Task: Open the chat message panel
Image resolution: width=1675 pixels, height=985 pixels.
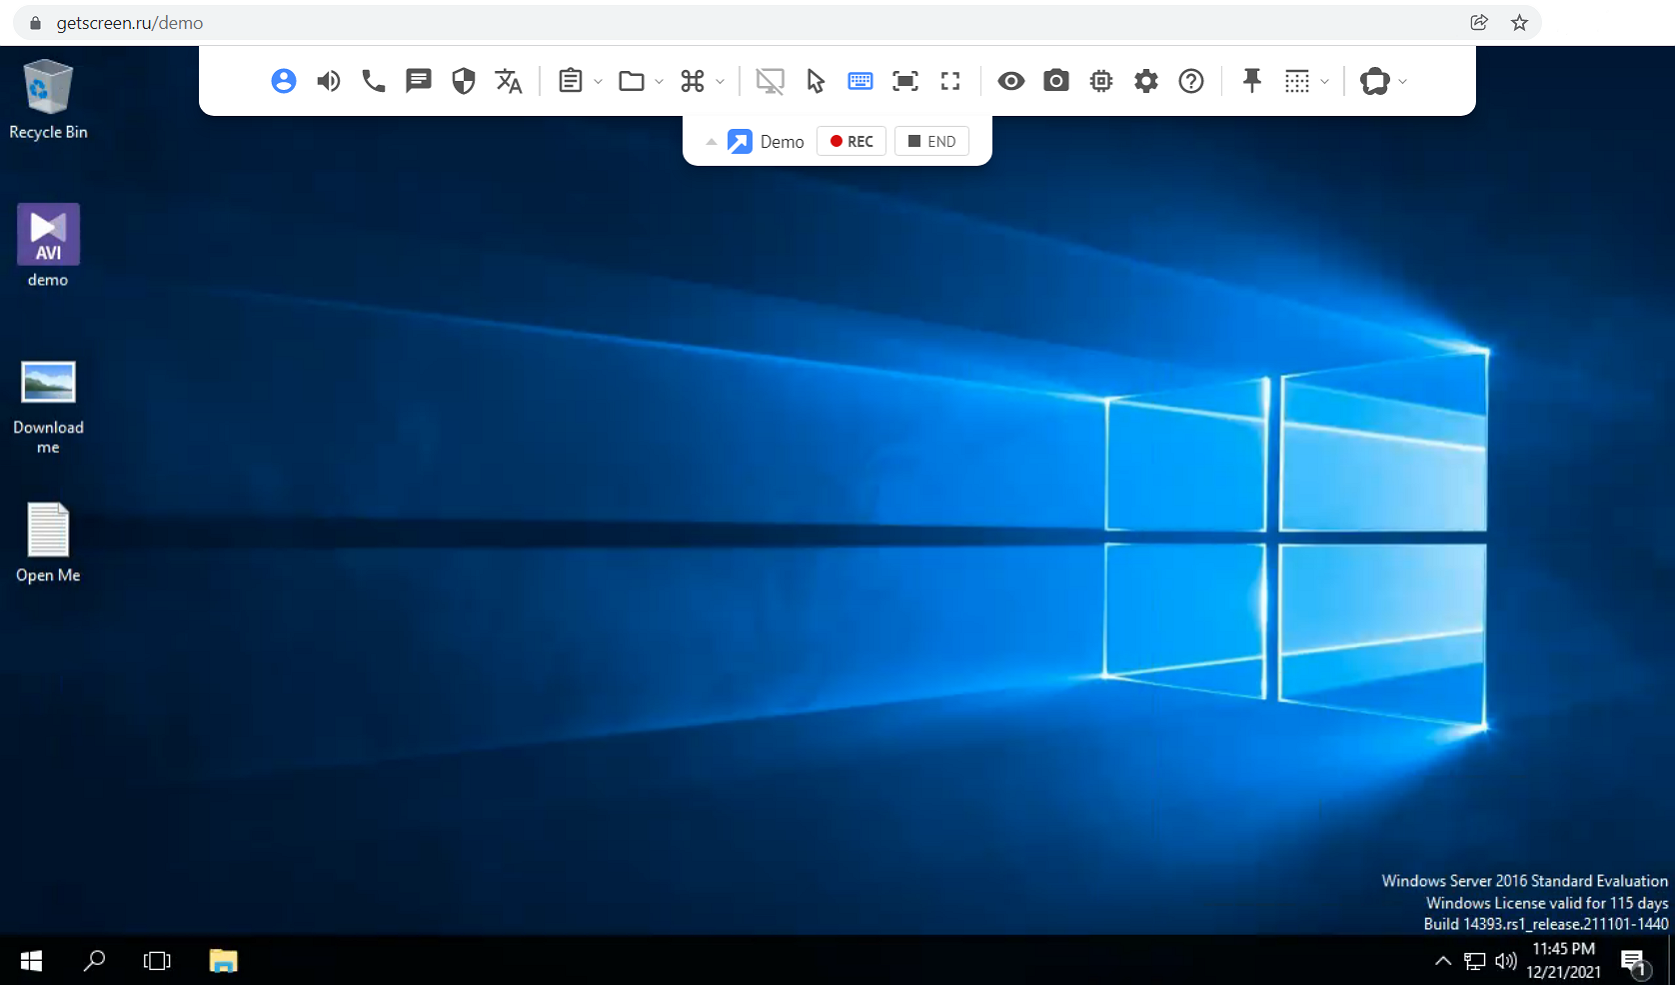Action: pos(418,81)
